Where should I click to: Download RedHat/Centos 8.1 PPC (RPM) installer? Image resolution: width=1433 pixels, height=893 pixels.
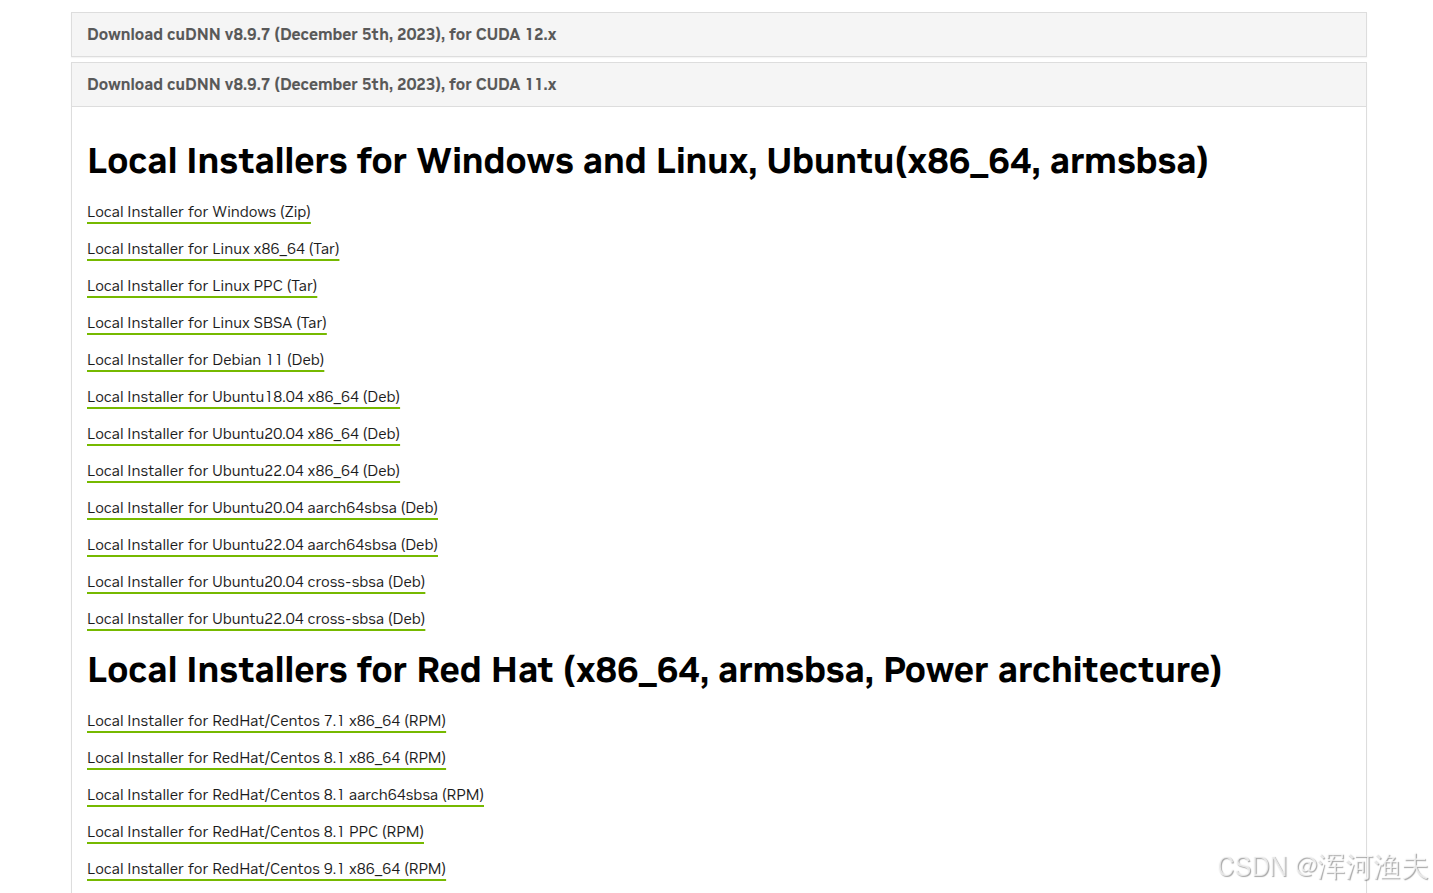(x=255, y=832)
